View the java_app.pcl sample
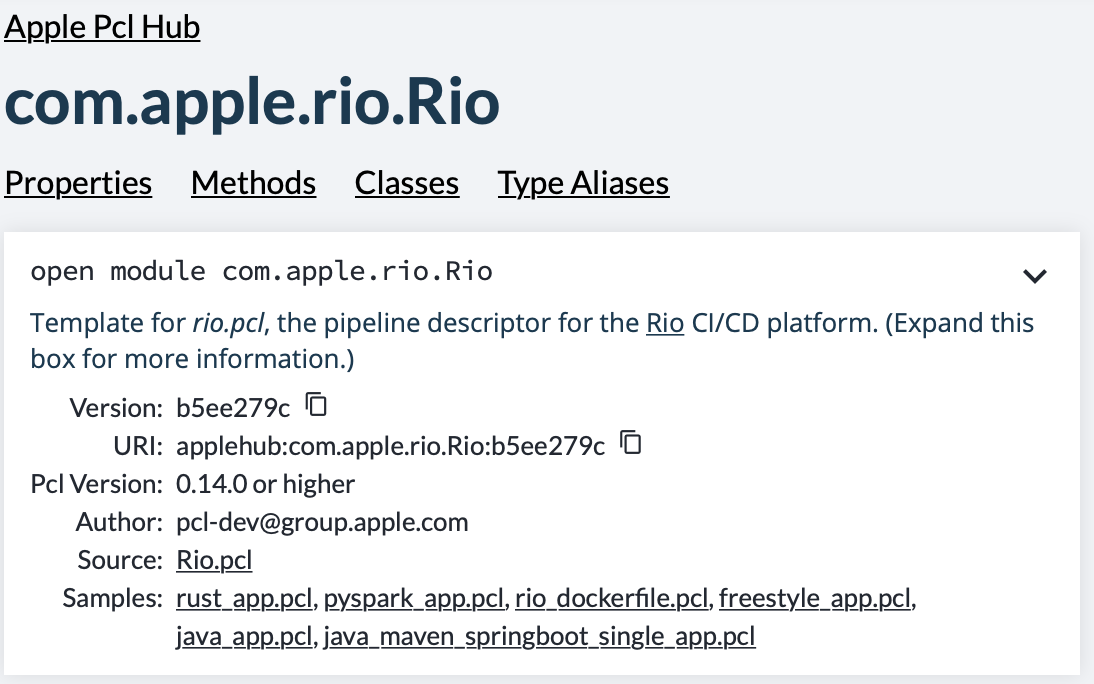Screen dimensions: 1094x684 pos(245,636)
